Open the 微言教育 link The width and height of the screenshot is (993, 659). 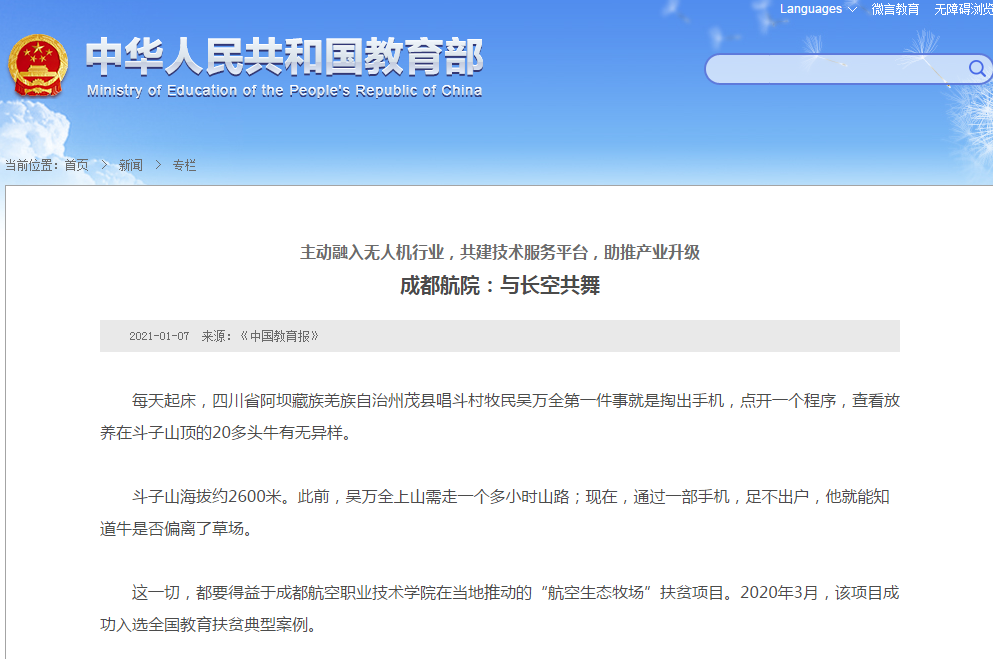tap(895, 9)
